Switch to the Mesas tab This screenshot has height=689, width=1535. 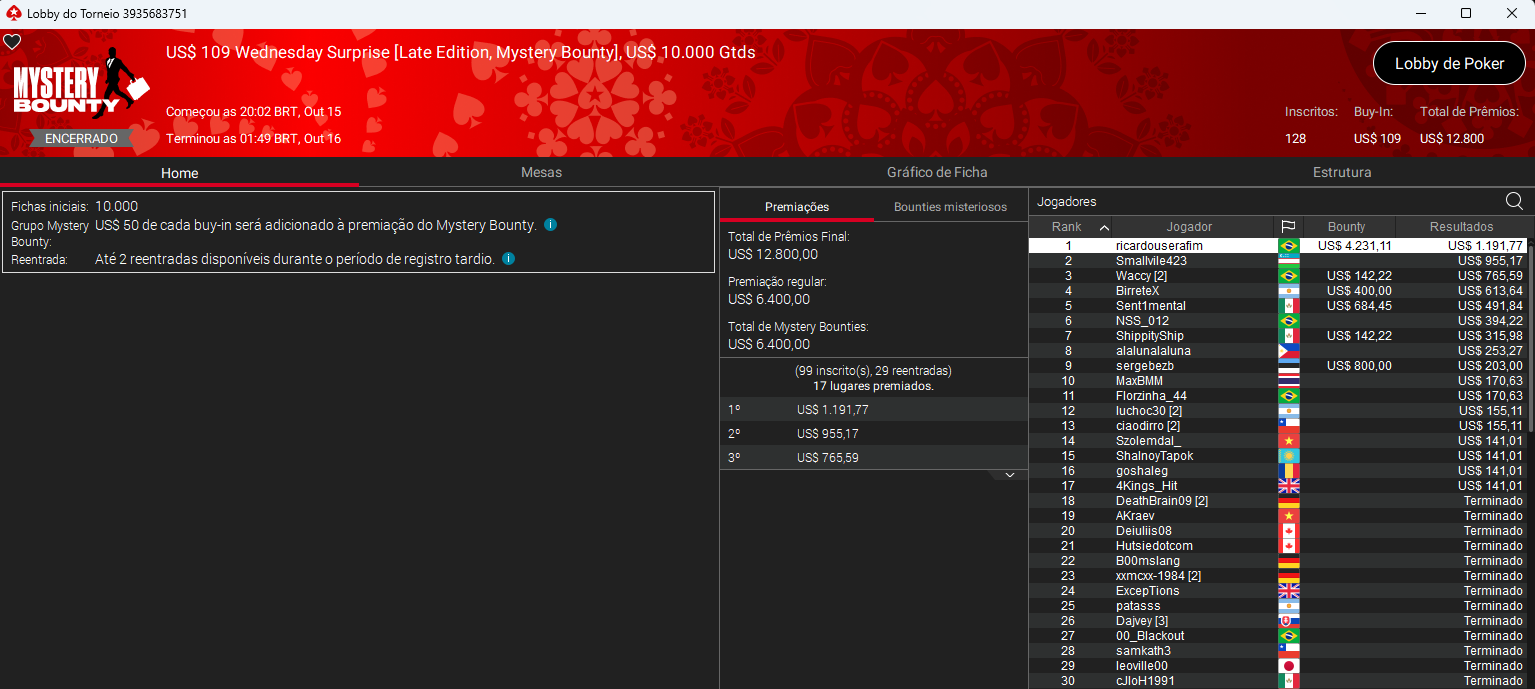click(x=541, y=172)
